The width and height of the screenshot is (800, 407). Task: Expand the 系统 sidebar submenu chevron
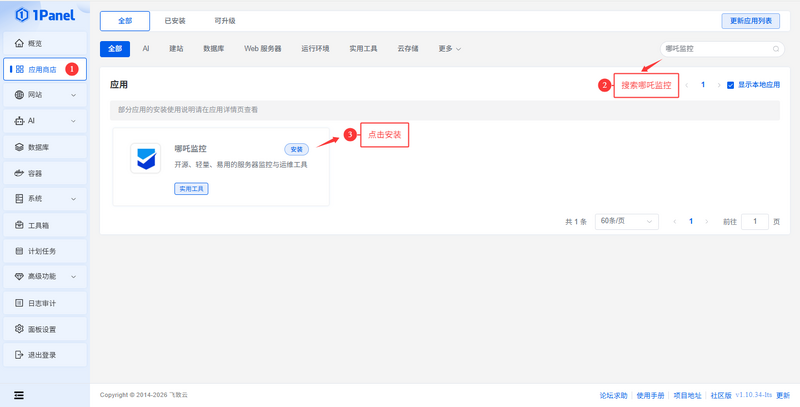[x=73, y=199]
